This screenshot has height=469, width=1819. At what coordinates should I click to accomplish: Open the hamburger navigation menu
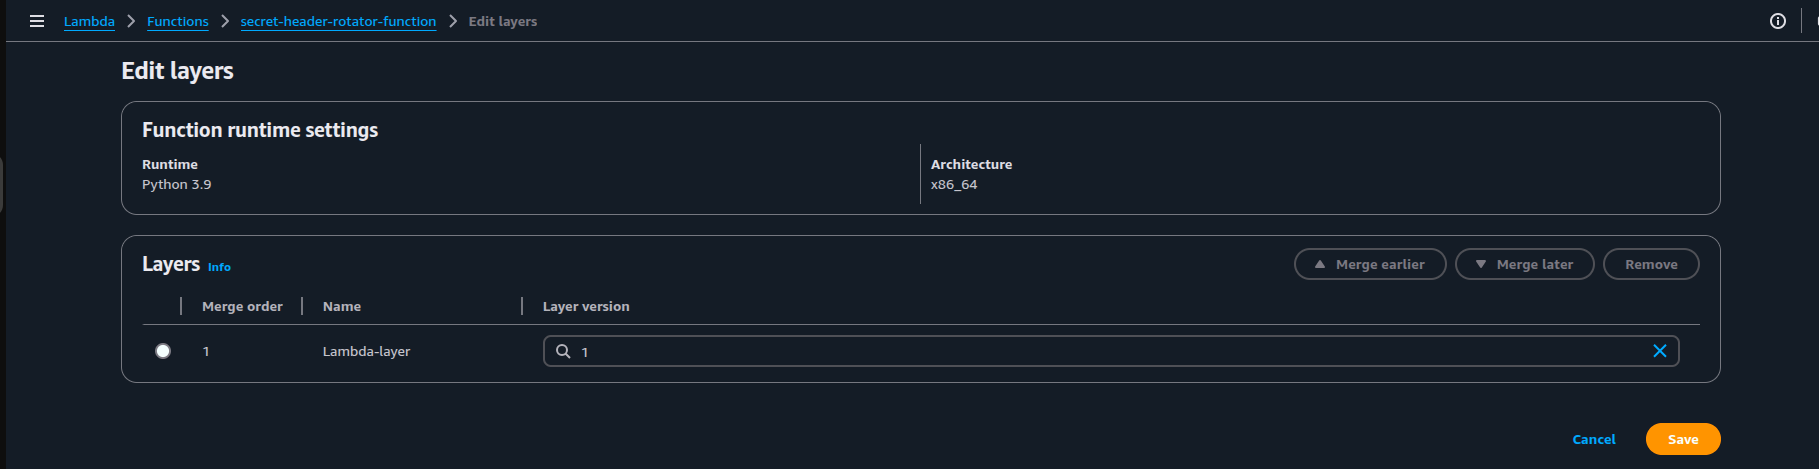pyautogui.click(x=37, y=21)
